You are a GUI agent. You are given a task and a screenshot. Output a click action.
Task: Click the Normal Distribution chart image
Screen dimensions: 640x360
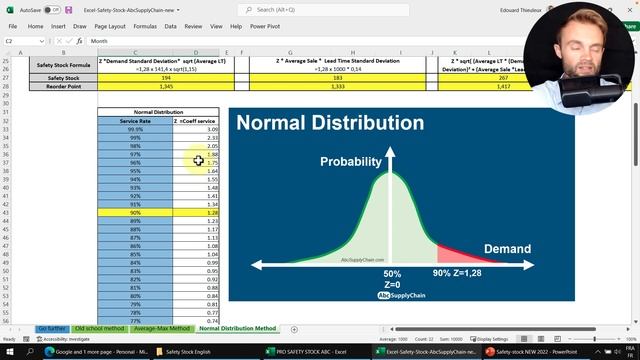coord(402,204)
